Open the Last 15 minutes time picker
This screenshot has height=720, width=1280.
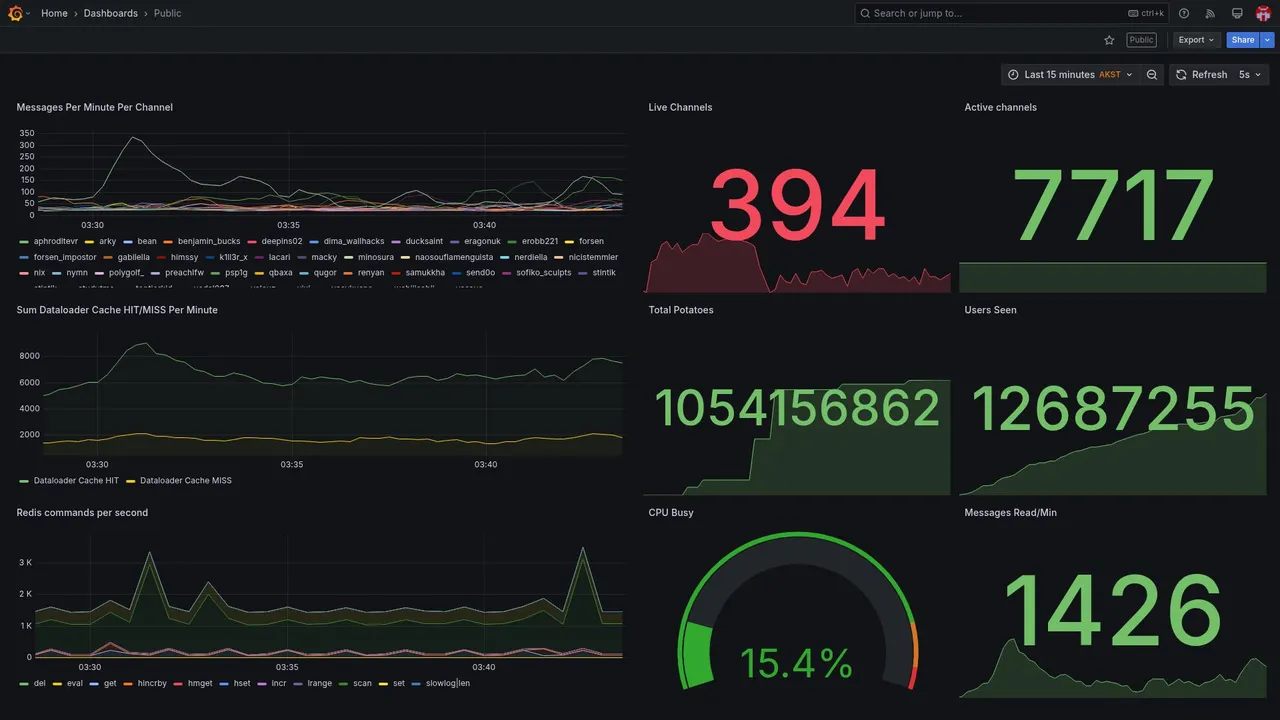click(1070, 75)
